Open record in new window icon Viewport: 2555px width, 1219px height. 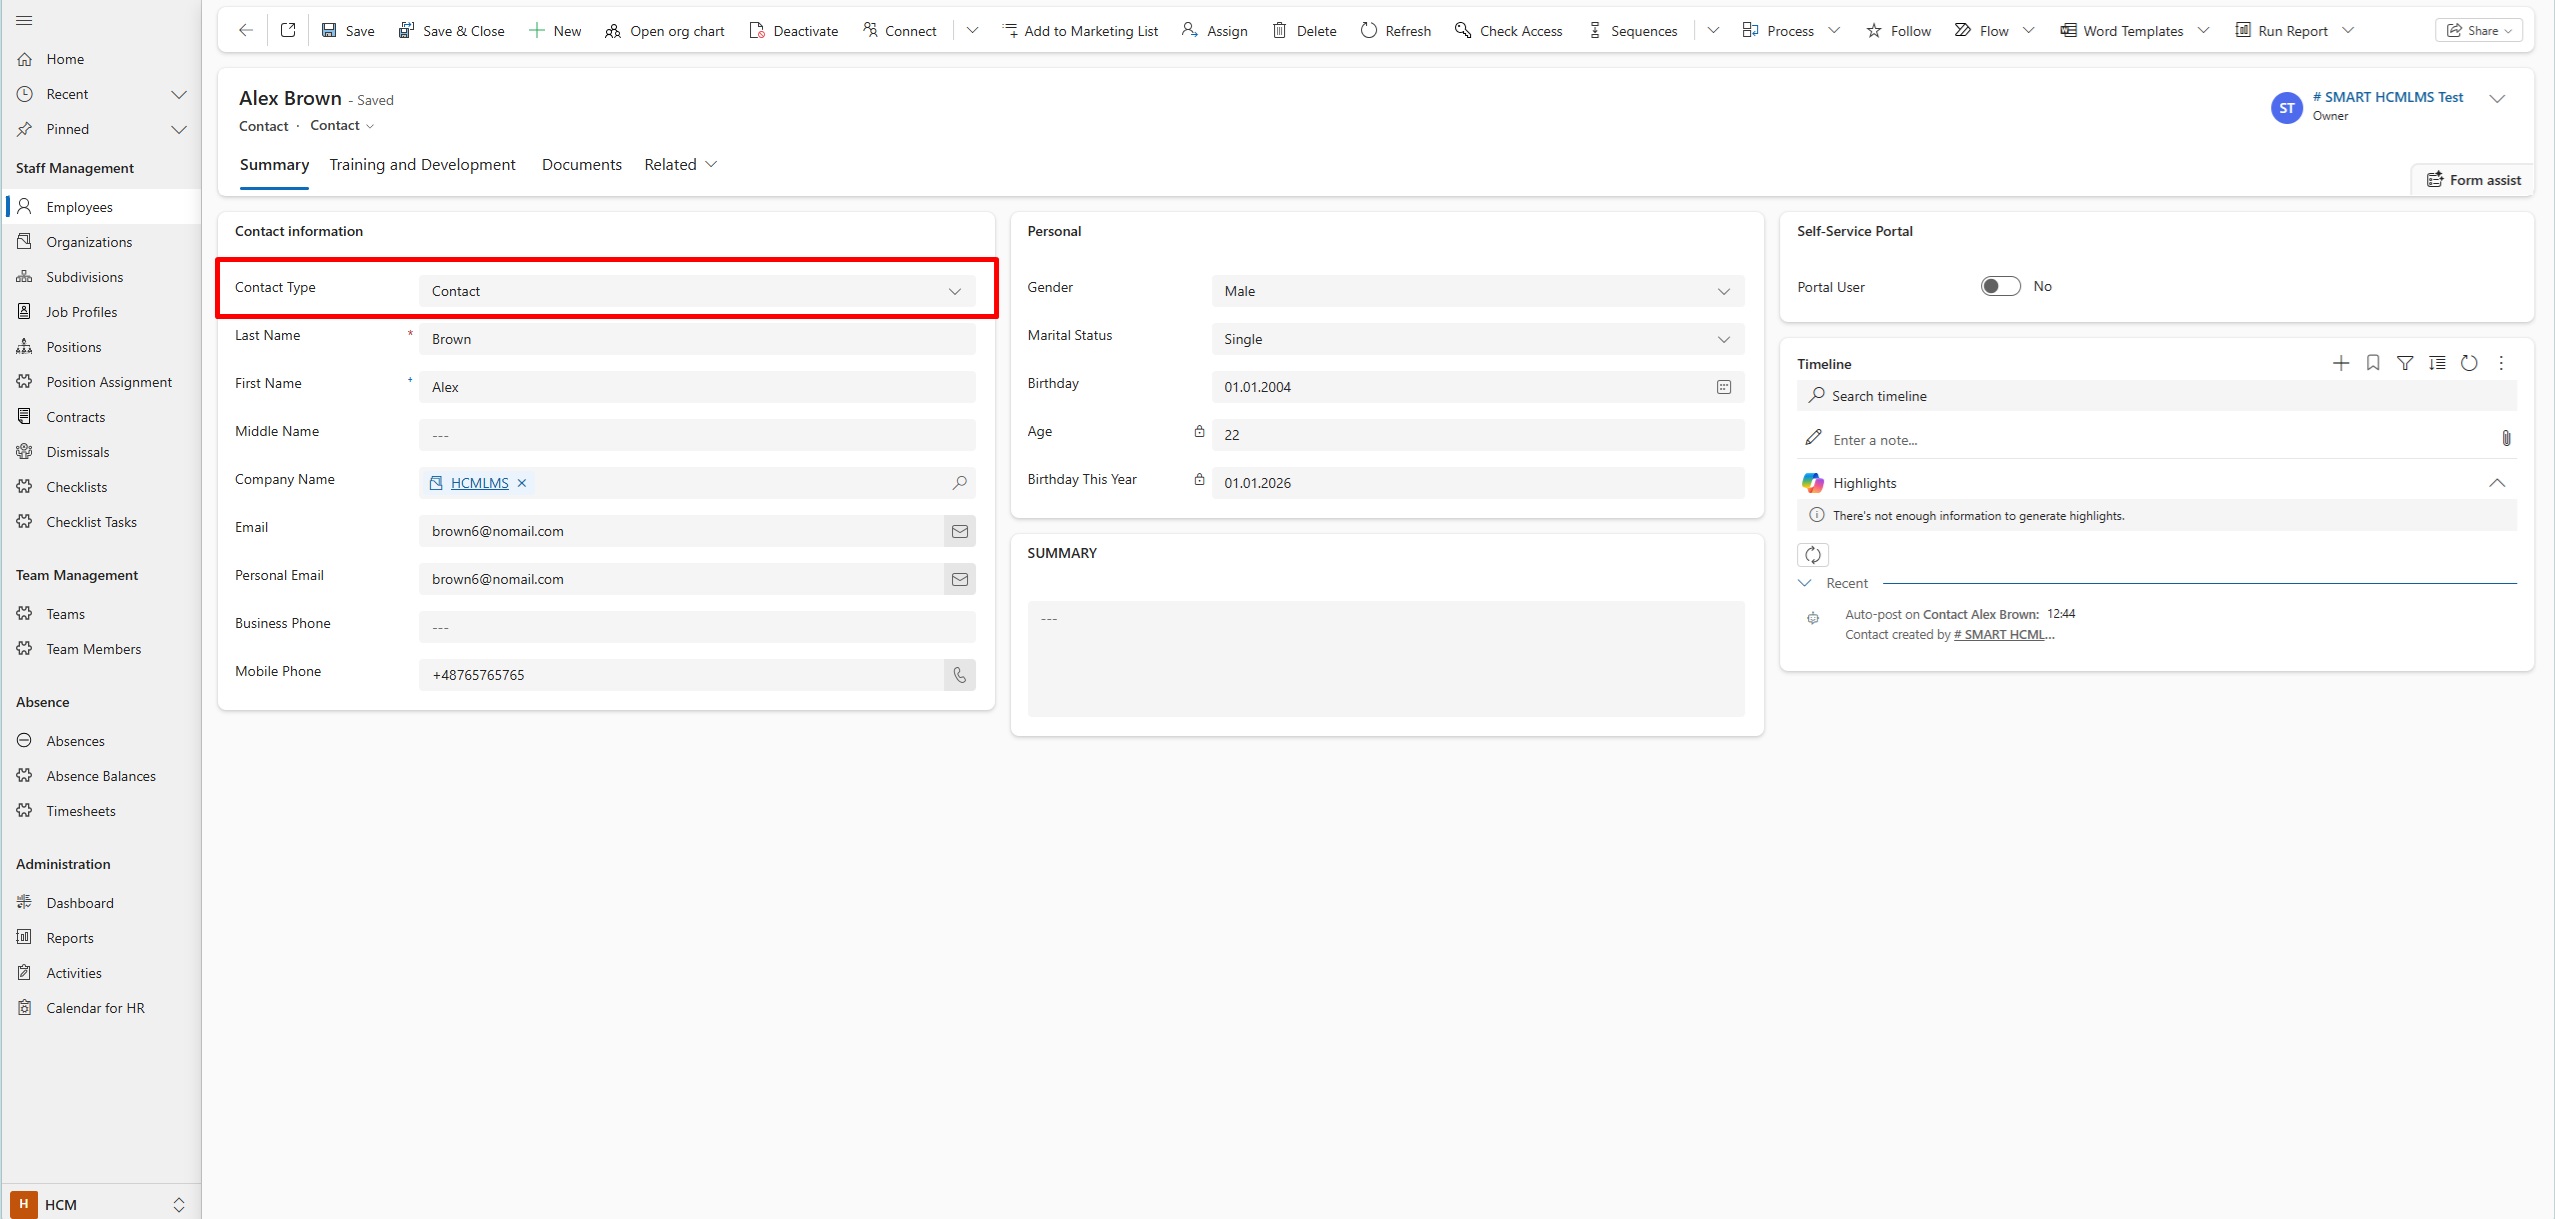click(288, 30)
